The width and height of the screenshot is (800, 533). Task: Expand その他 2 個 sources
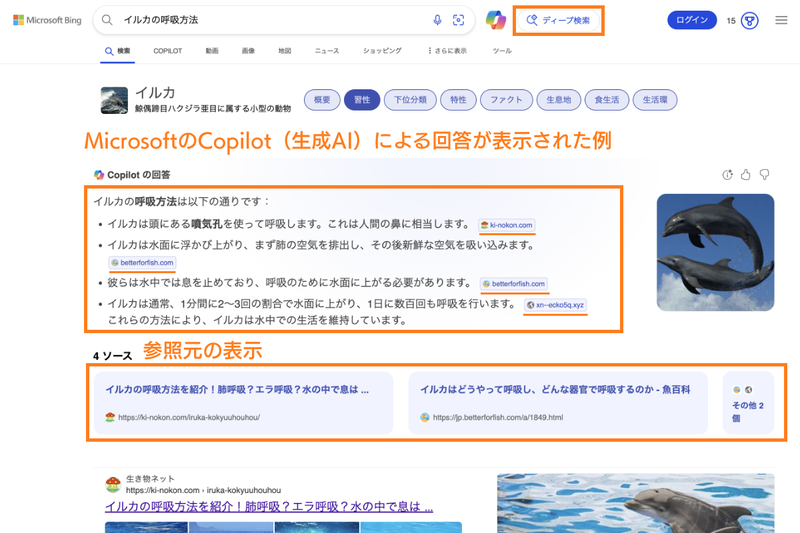[748, 403]
